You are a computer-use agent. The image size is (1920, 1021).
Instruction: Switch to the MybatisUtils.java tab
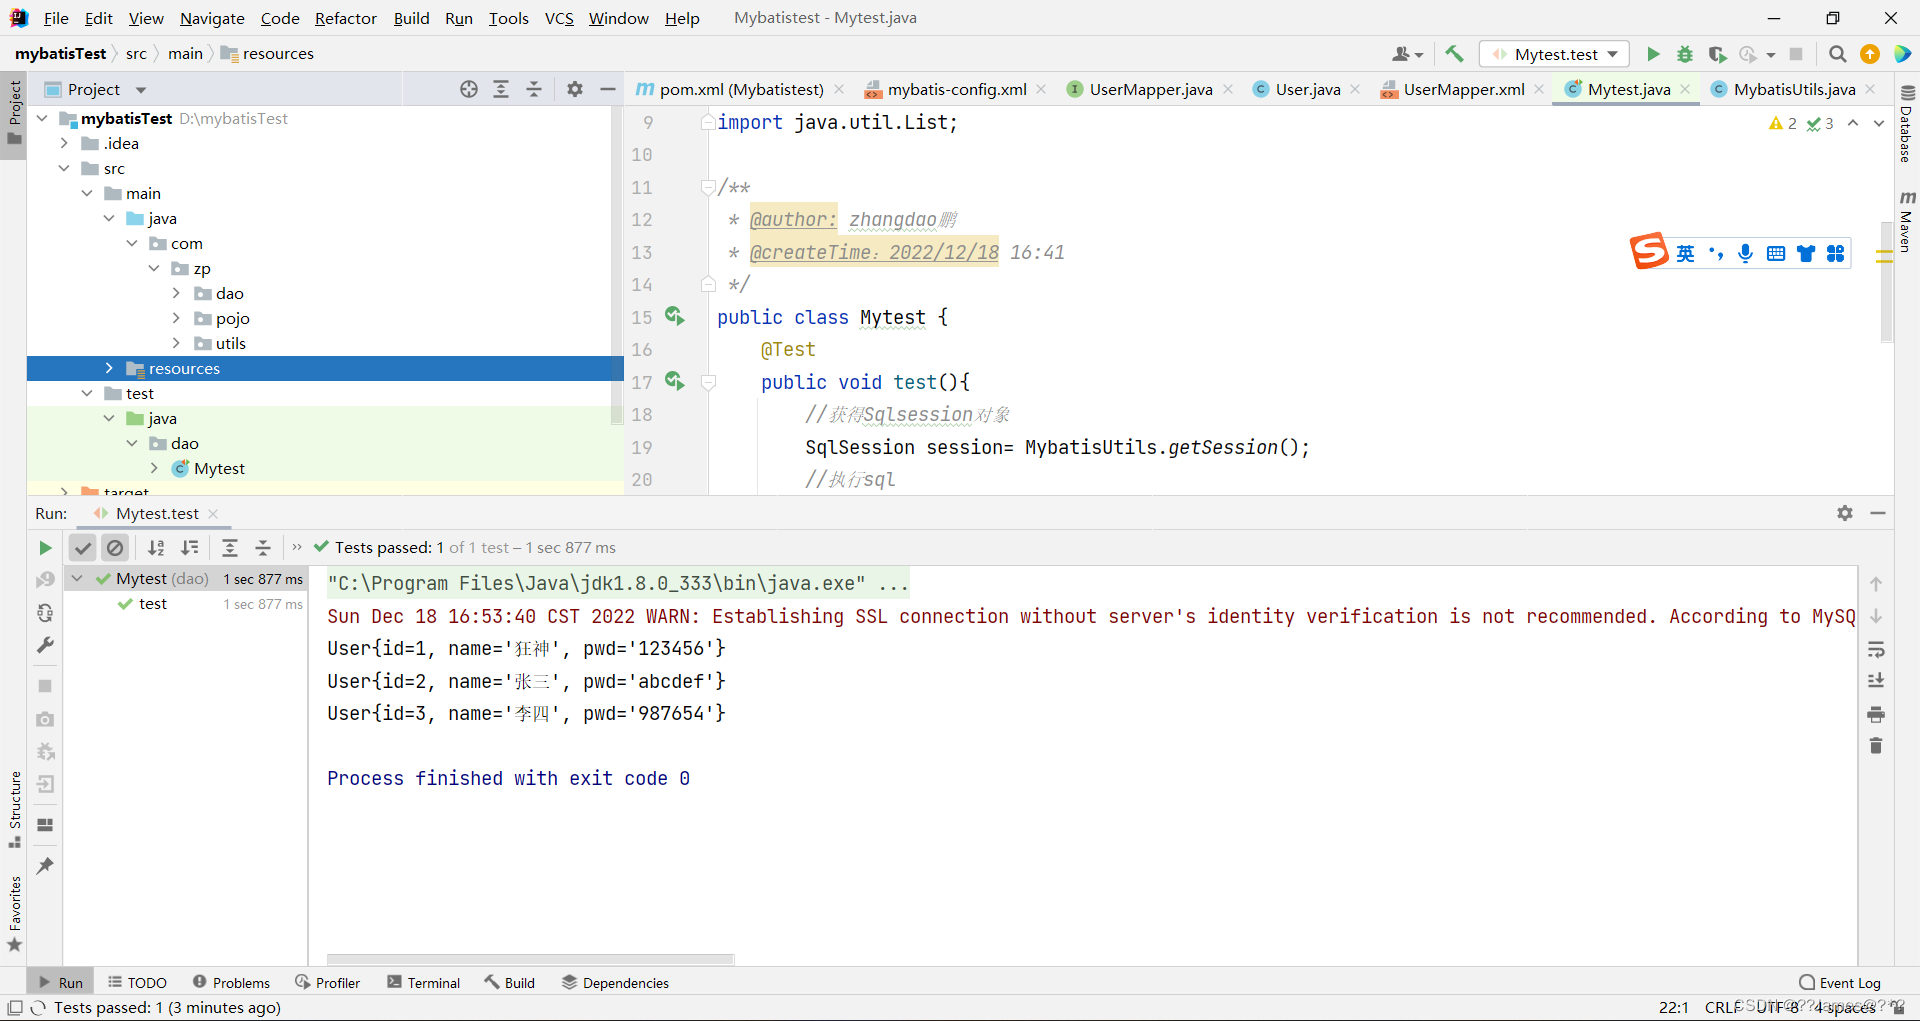coord(1794,89)
